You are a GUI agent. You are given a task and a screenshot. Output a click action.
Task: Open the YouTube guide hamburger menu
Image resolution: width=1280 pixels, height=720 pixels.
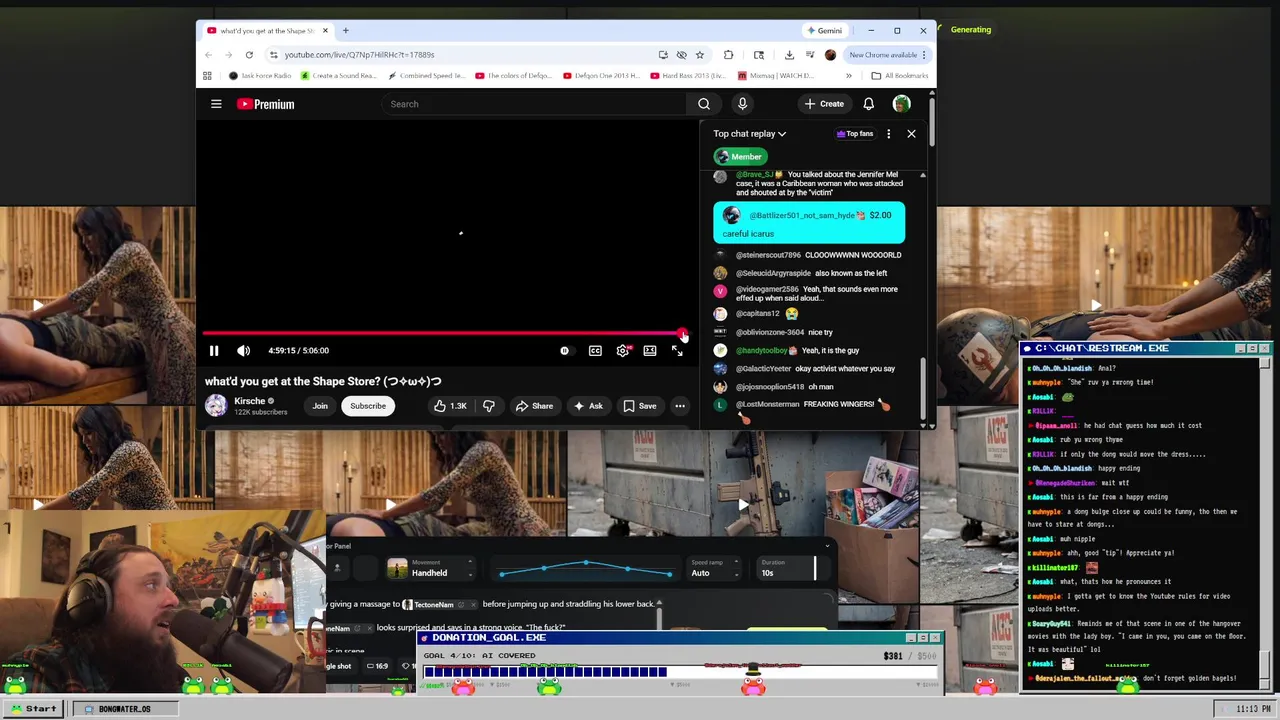point(216,104)
